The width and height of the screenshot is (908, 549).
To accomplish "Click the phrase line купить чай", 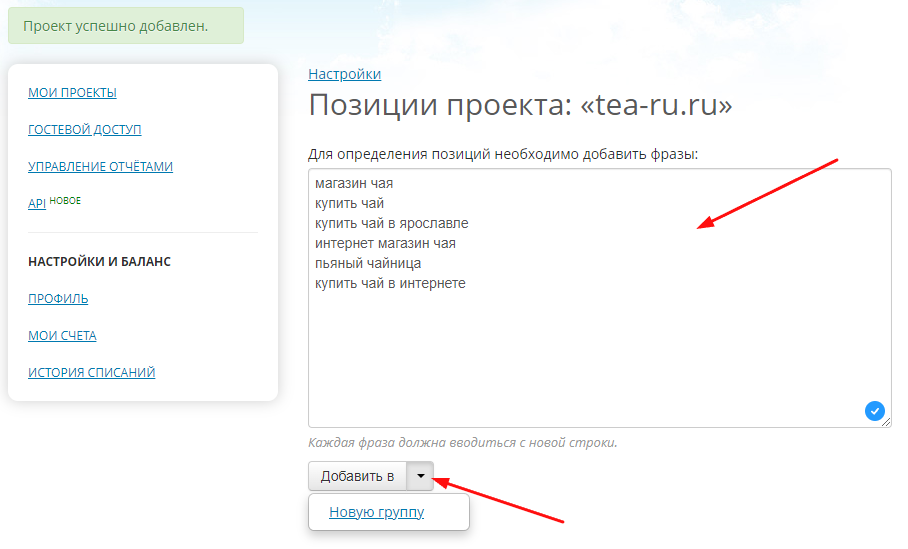I will [x=349, y=204].
